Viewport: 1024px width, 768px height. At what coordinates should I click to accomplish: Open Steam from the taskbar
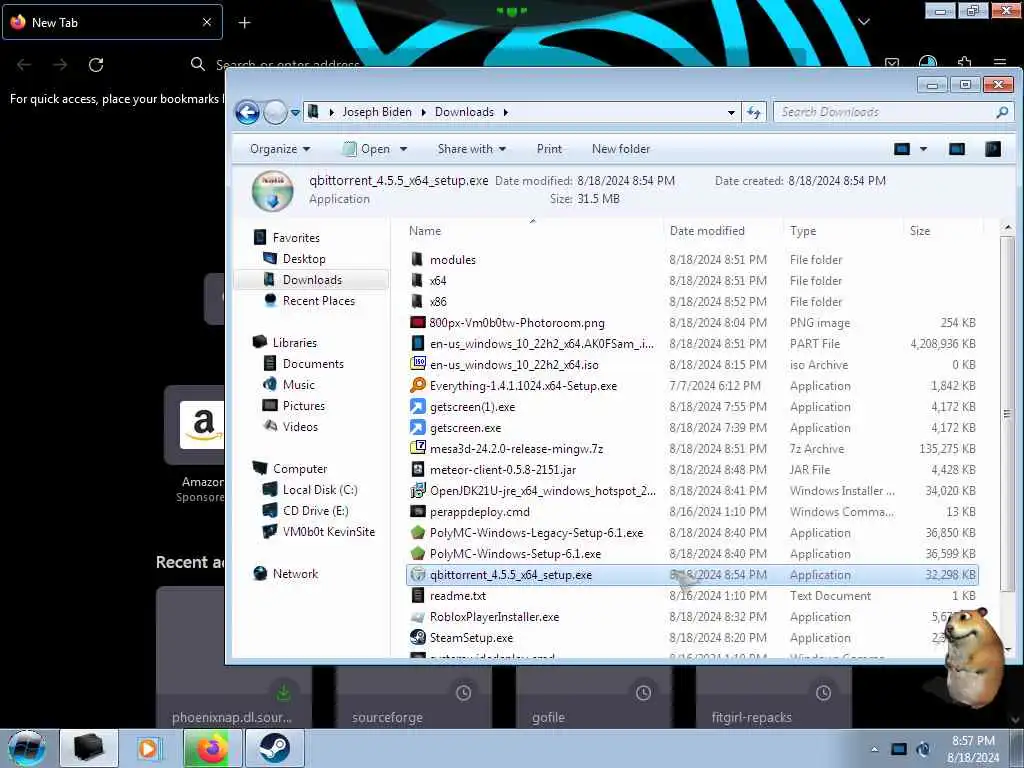pos(275,748)
